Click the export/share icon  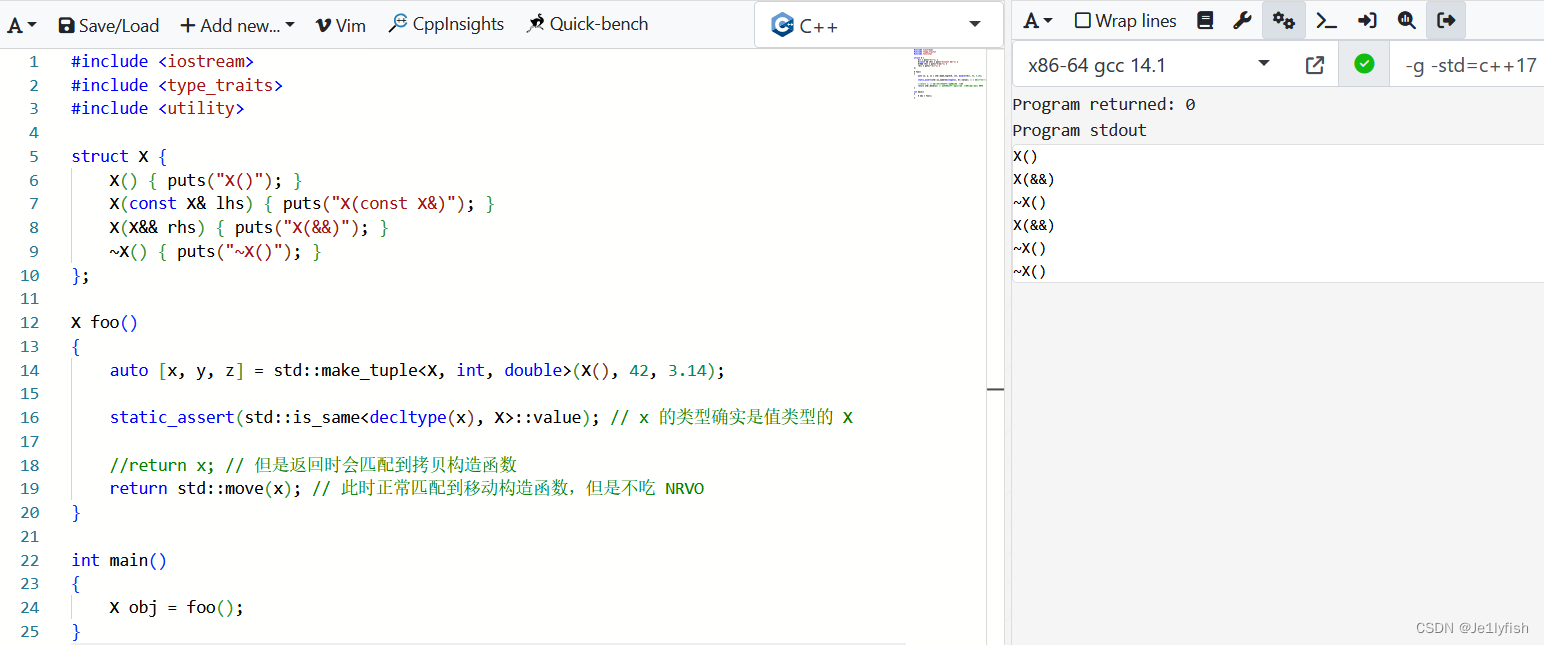pyautogui.click(x=1446, y=19)
